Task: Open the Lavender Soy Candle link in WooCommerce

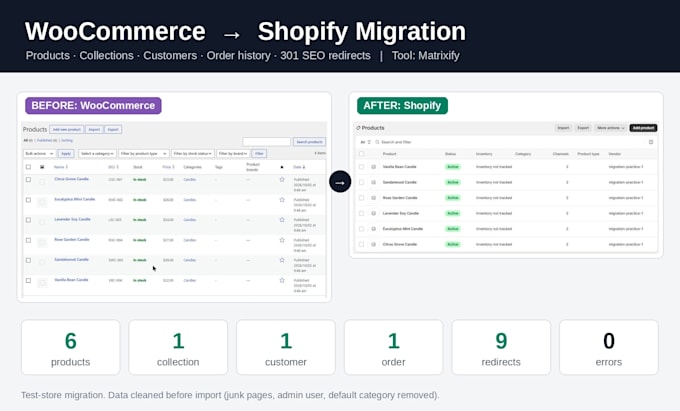Action: (x=72, y=219)
